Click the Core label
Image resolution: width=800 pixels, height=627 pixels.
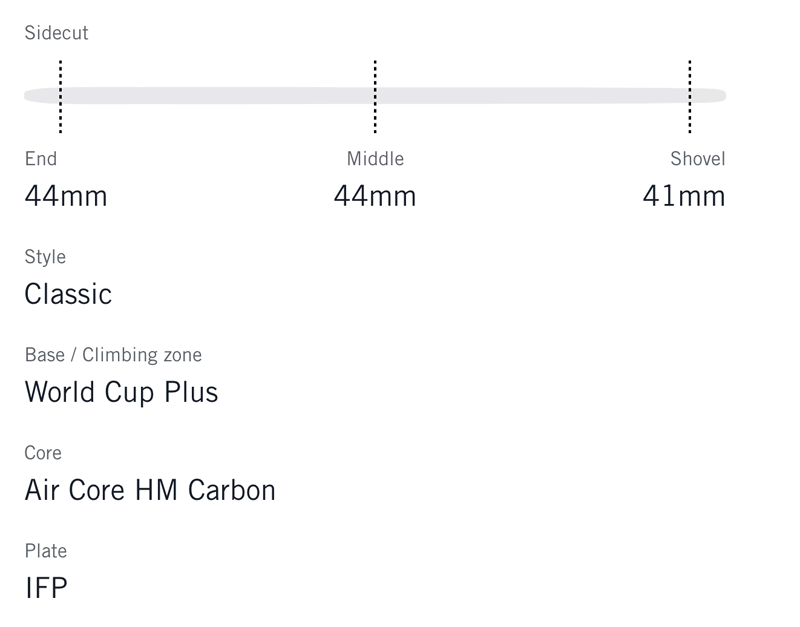43,453
